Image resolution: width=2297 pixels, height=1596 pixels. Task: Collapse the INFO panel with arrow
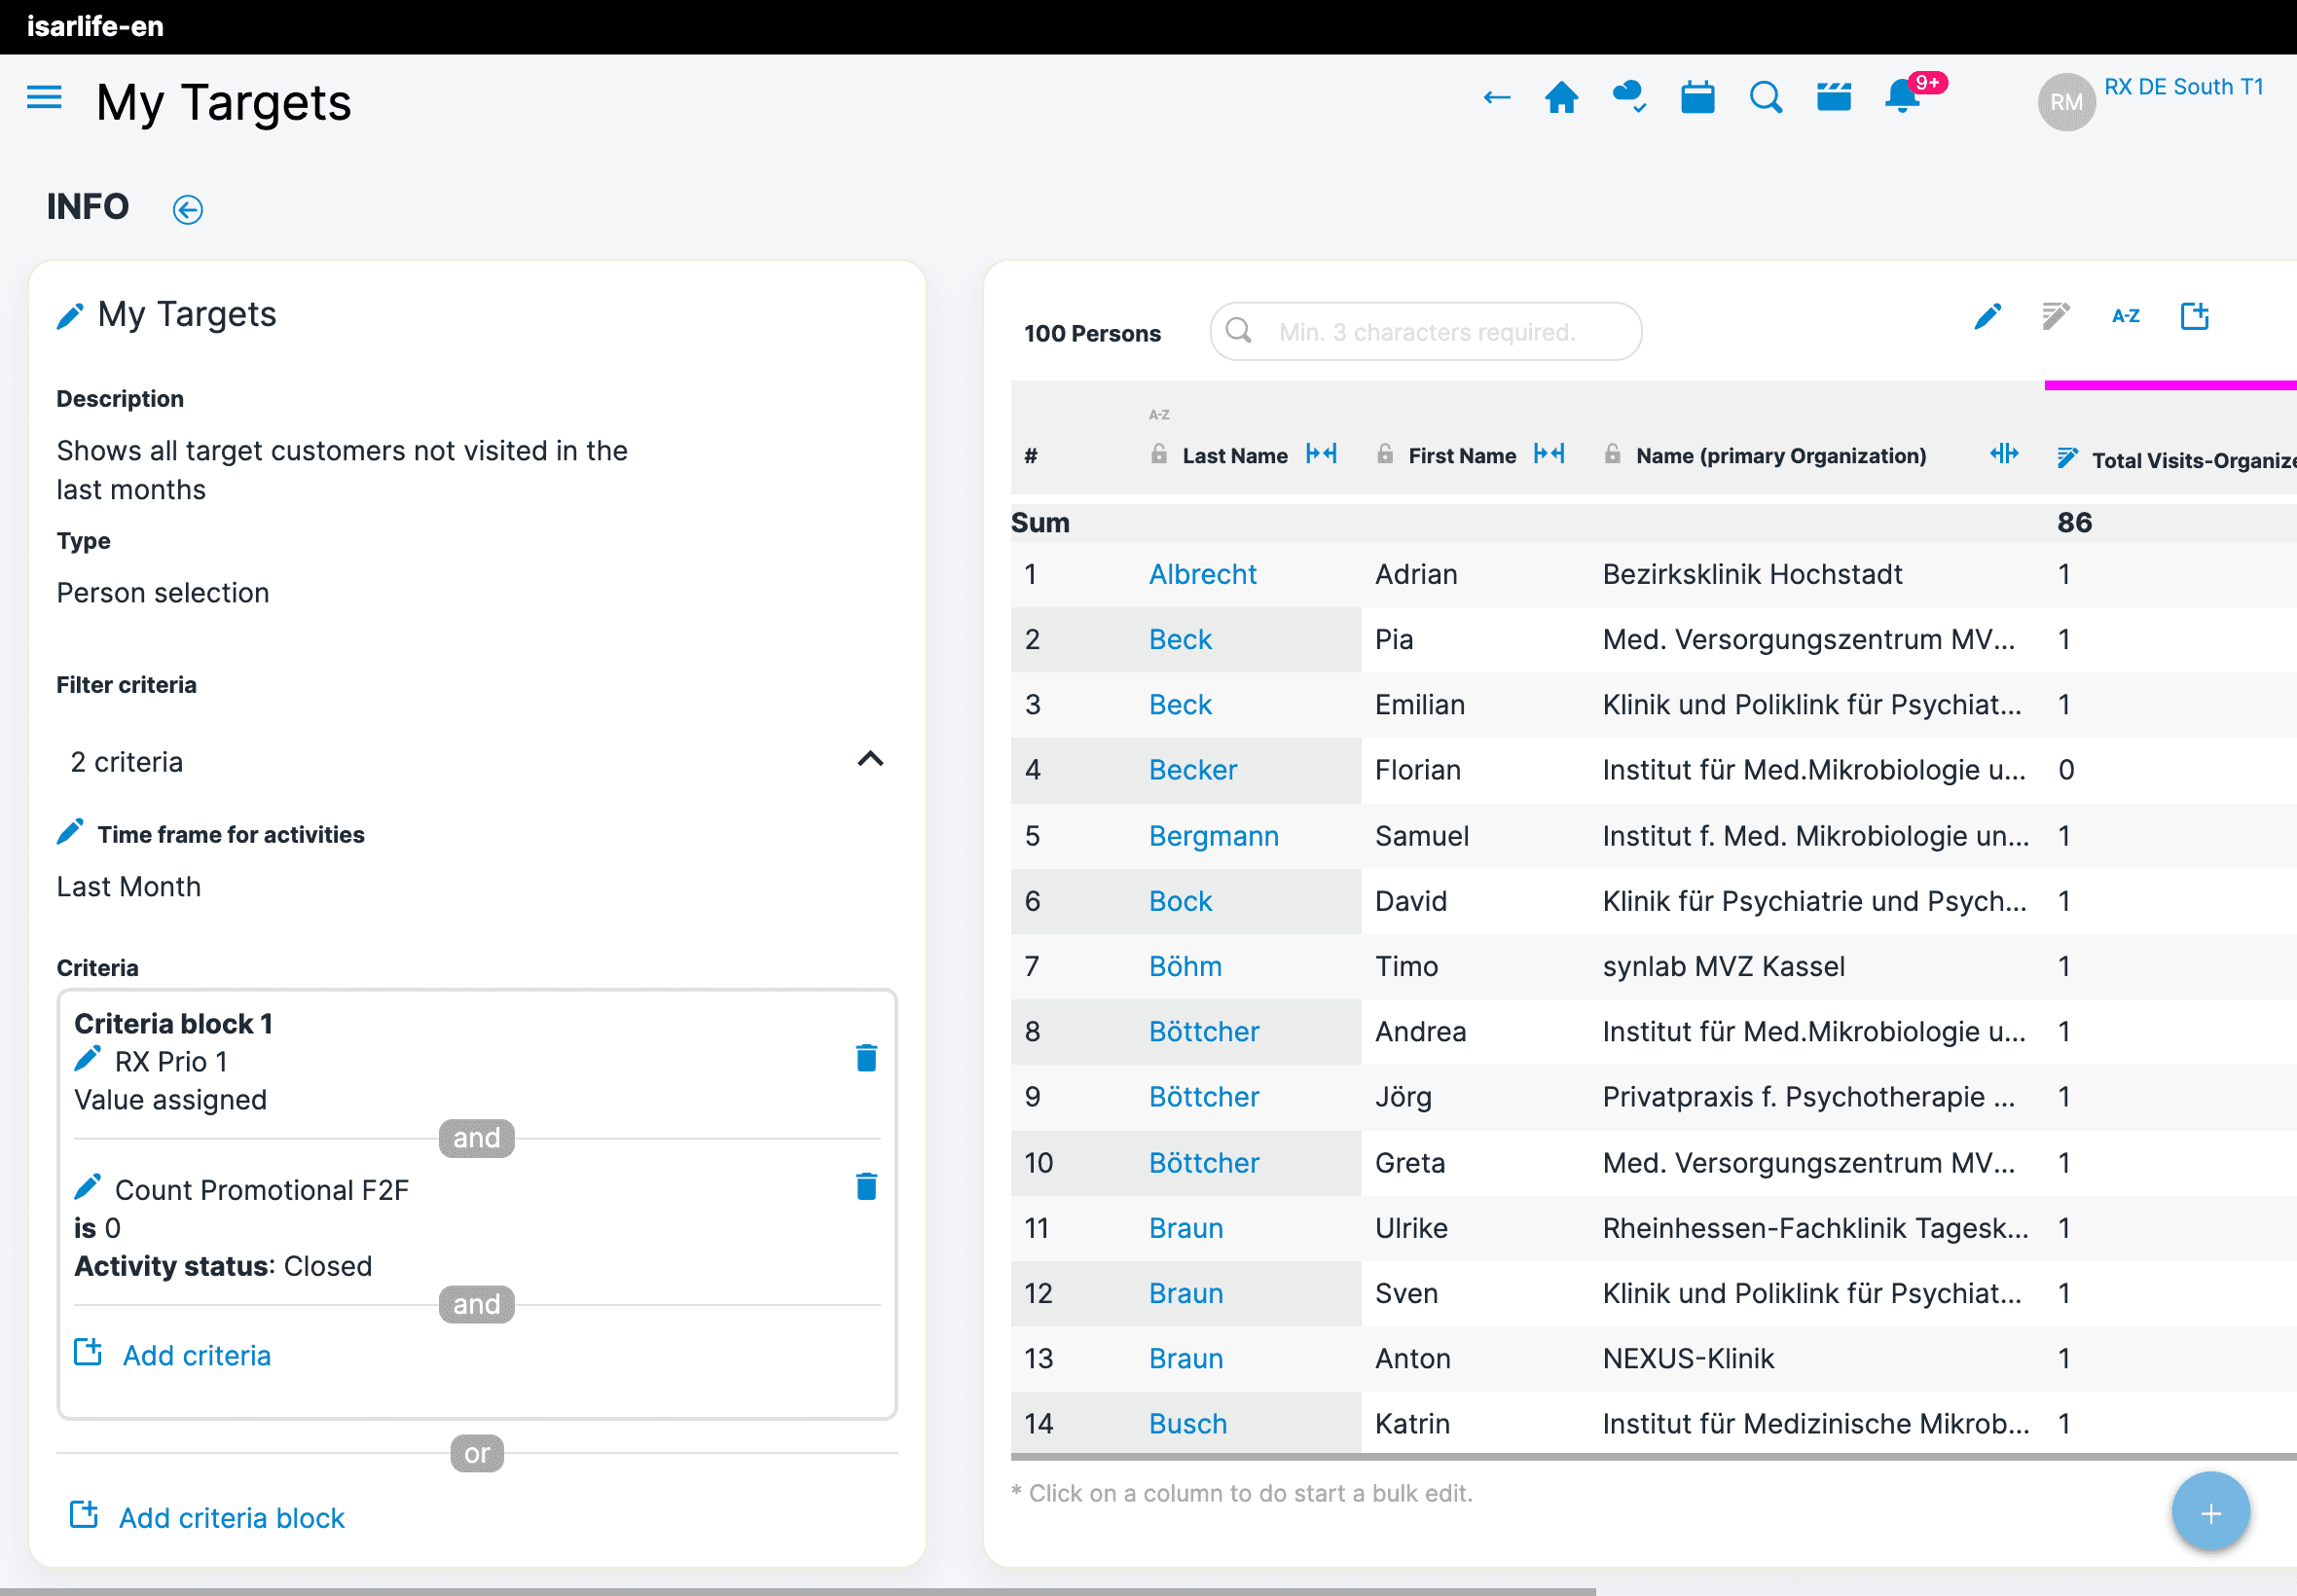188,210
